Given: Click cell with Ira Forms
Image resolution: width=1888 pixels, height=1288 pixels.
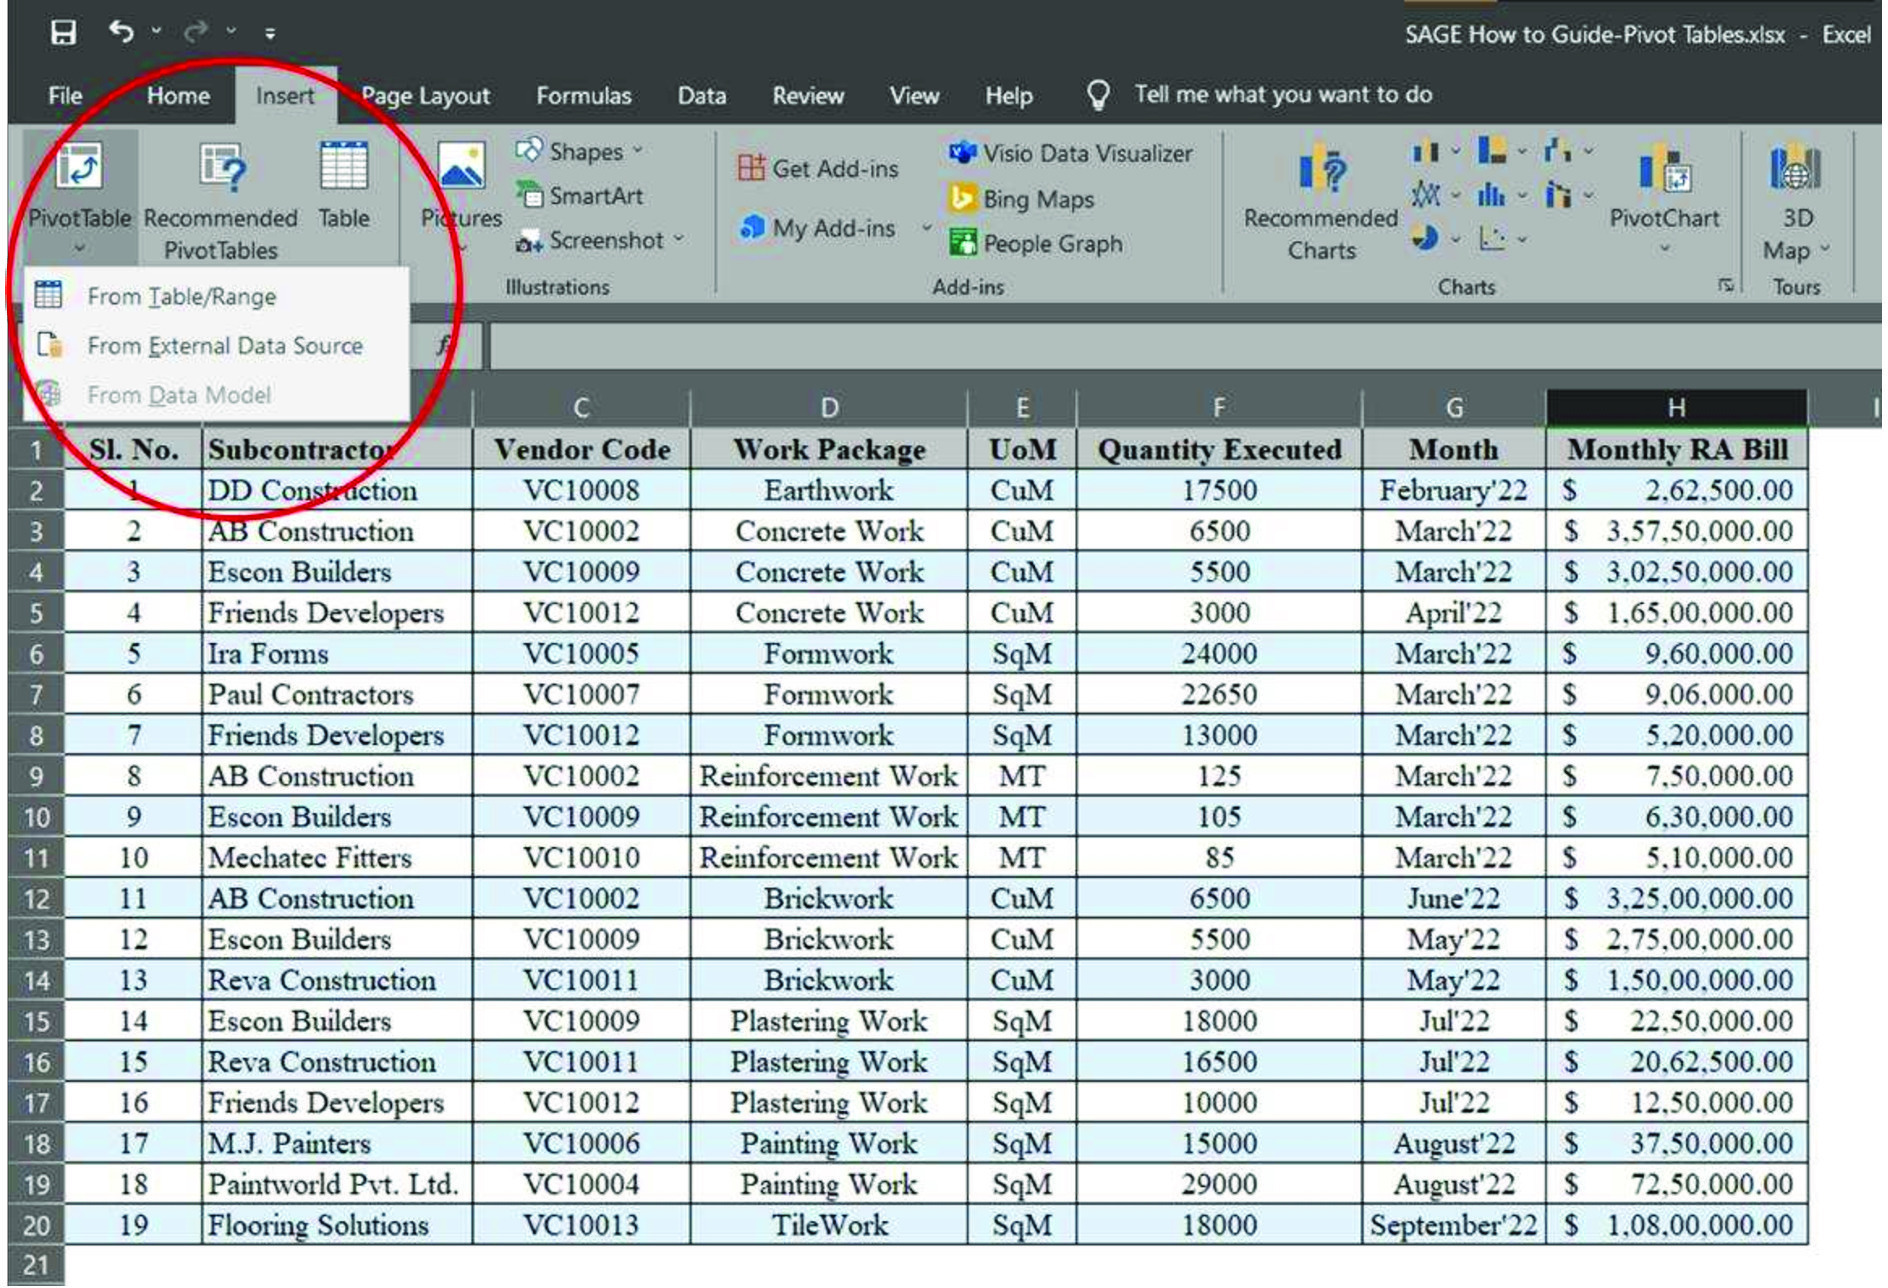Looking at the screenshot, I should coord(337,654).
